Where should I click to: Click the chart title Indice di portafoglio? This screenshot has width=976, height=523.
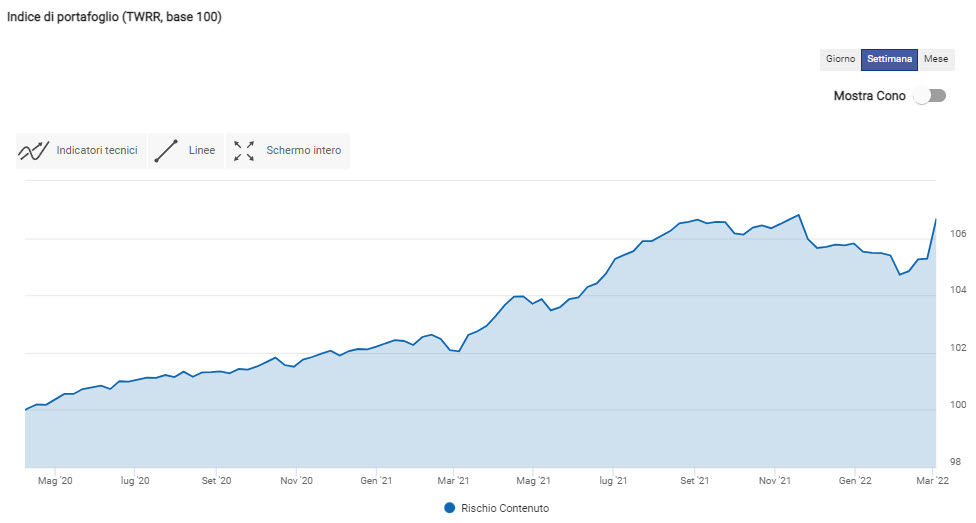tap(115, 17)
